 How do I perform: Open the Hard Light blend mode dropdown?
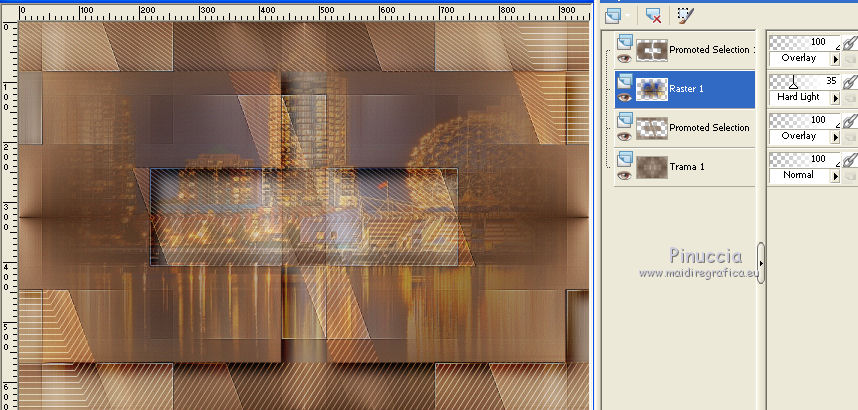[804, 97]
